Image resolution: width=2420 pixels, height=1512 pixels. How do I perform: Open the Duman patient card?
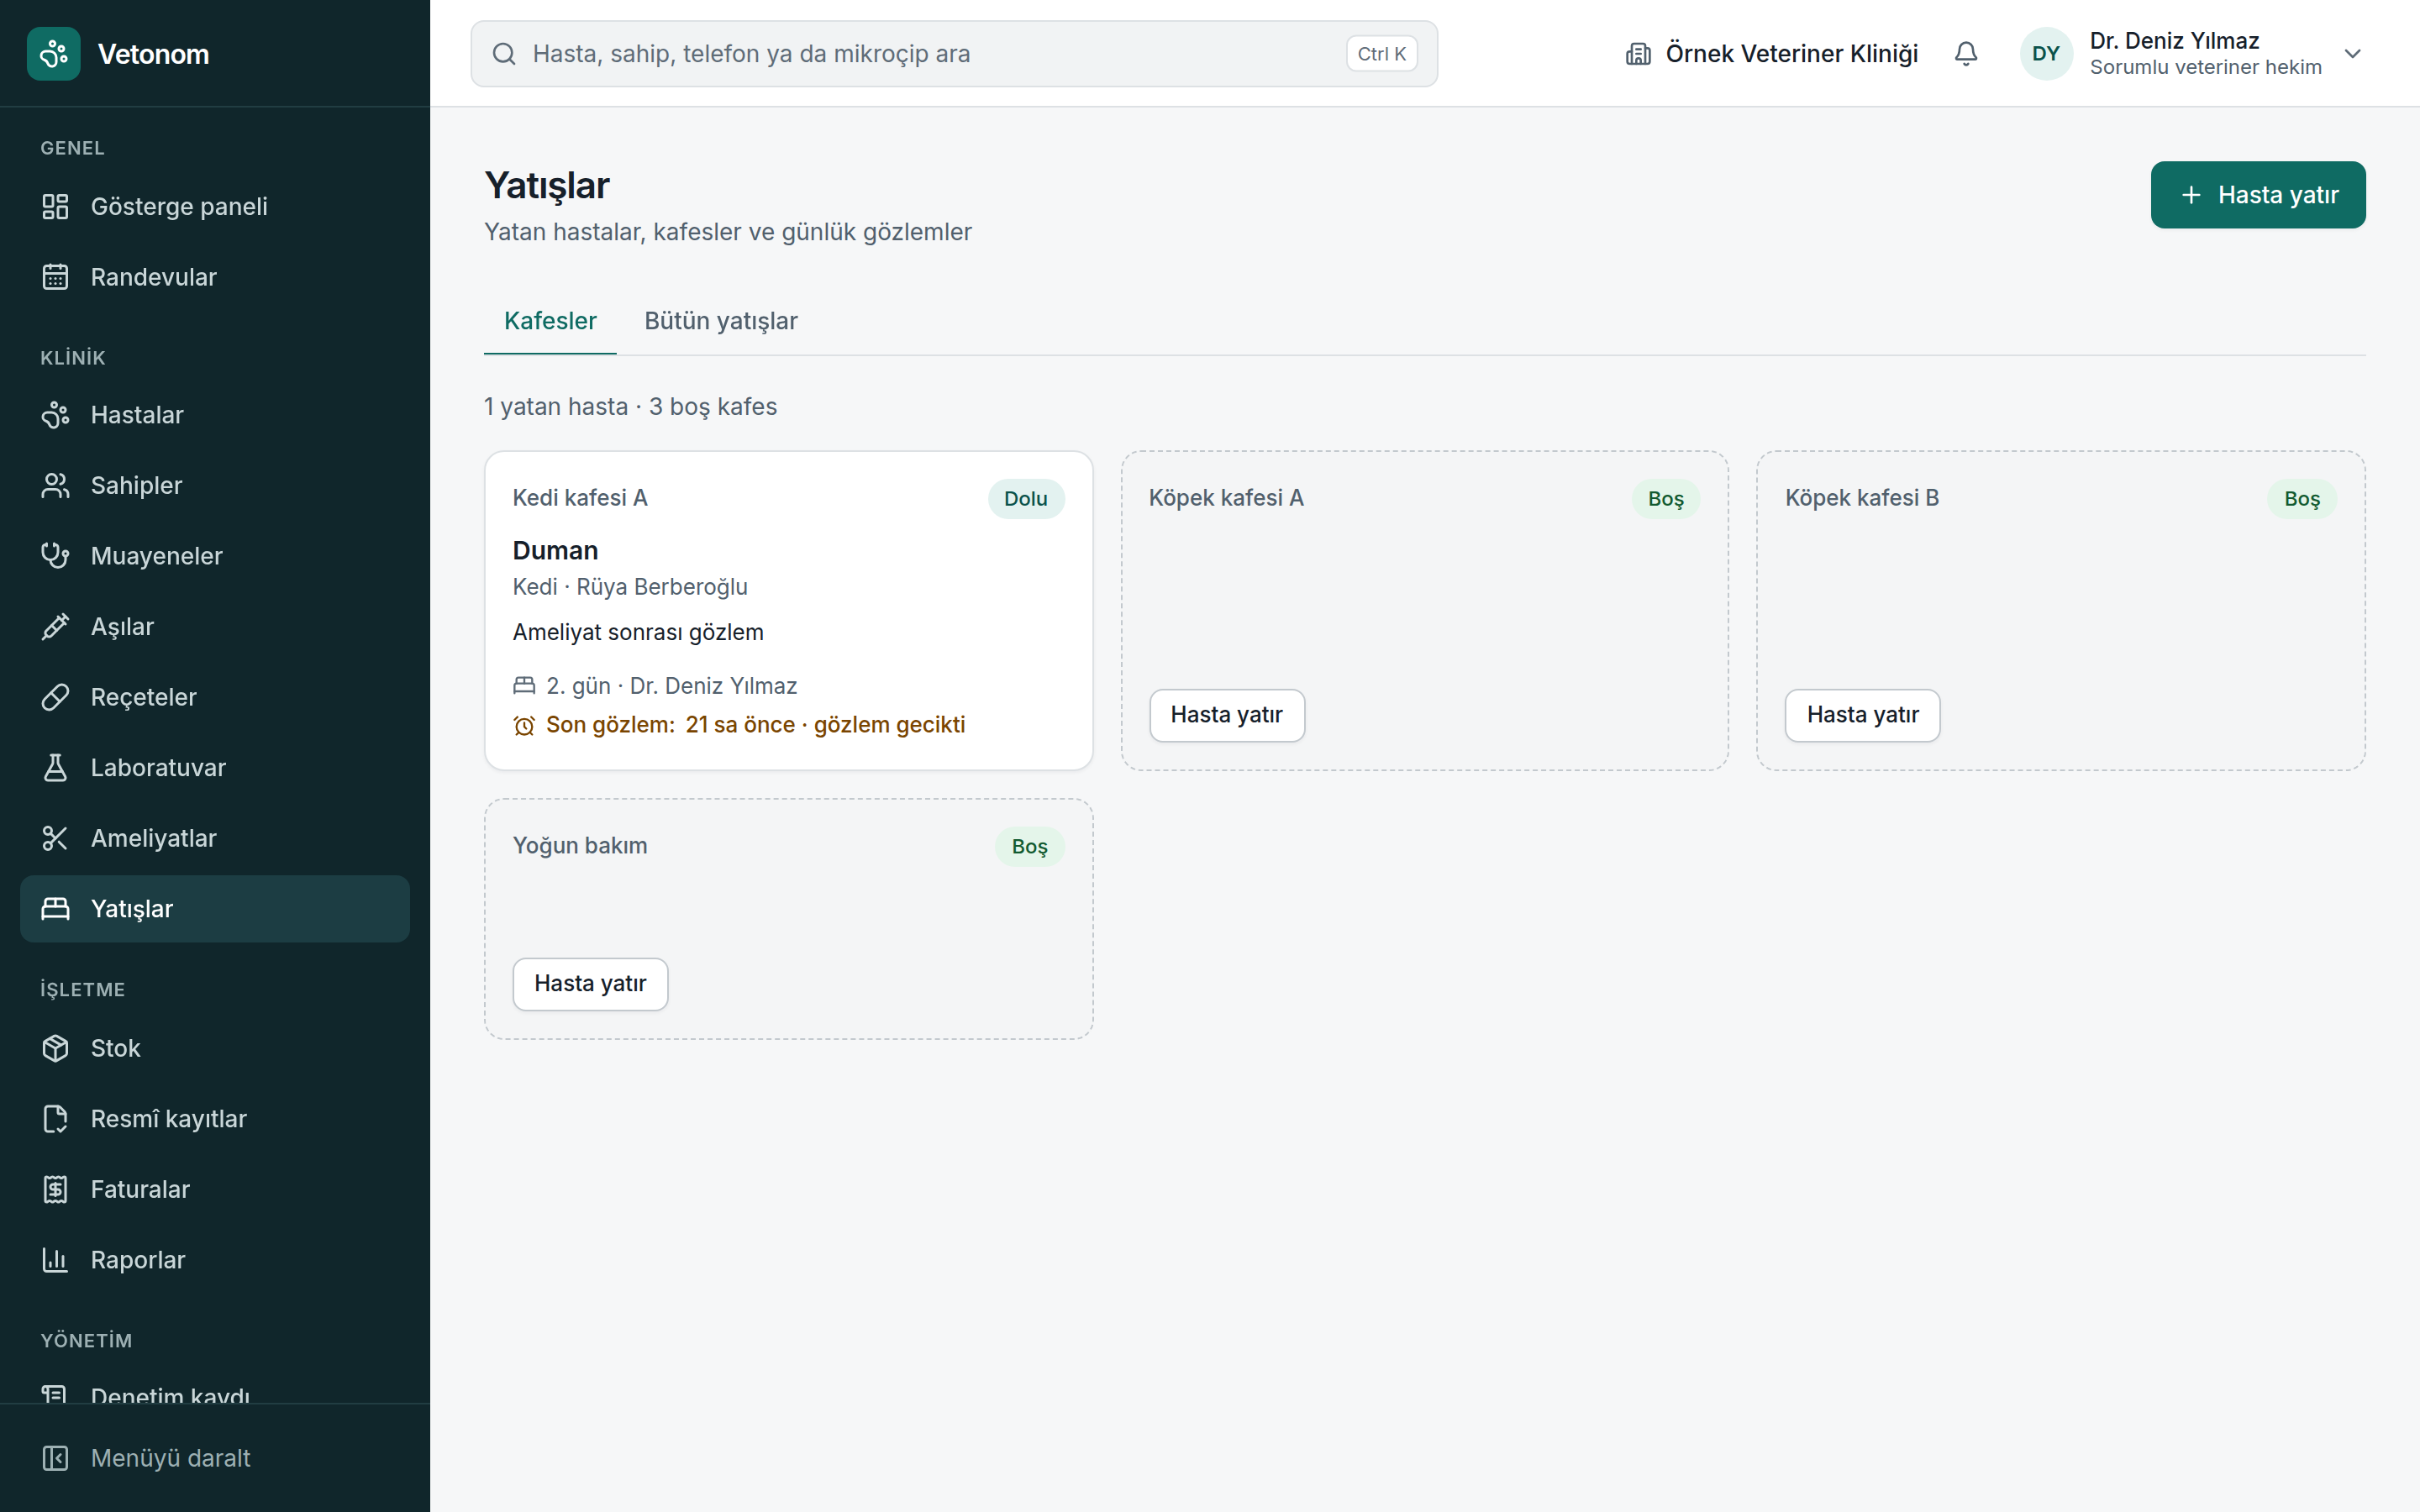tap(788, 610)
